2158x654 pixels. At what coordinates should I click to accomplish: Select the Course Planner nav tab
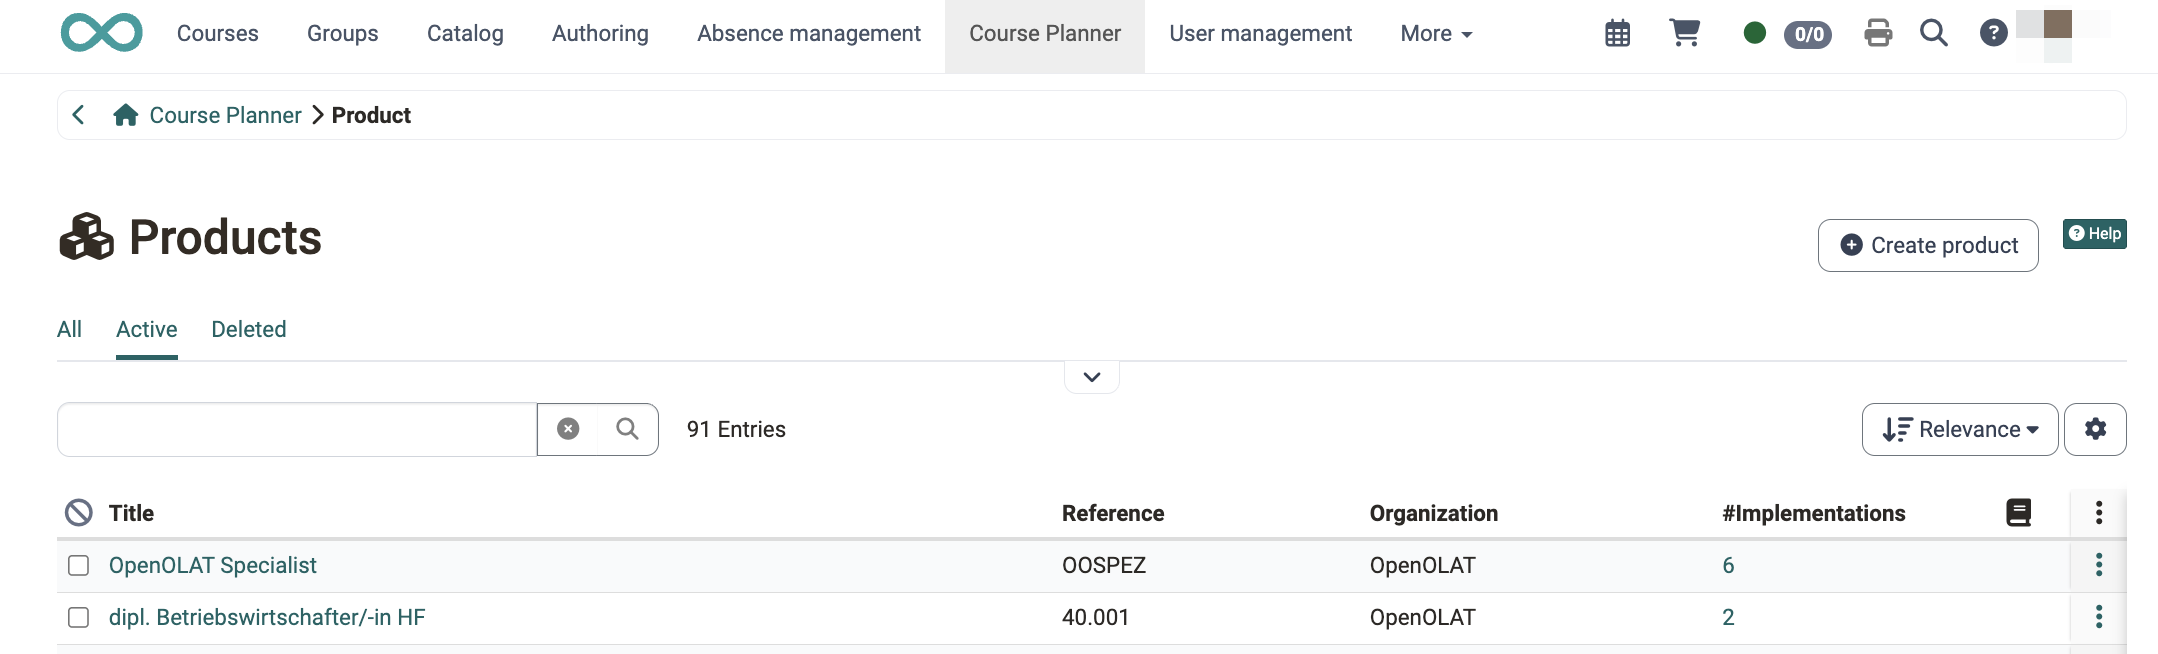(x=1045, y=34)
